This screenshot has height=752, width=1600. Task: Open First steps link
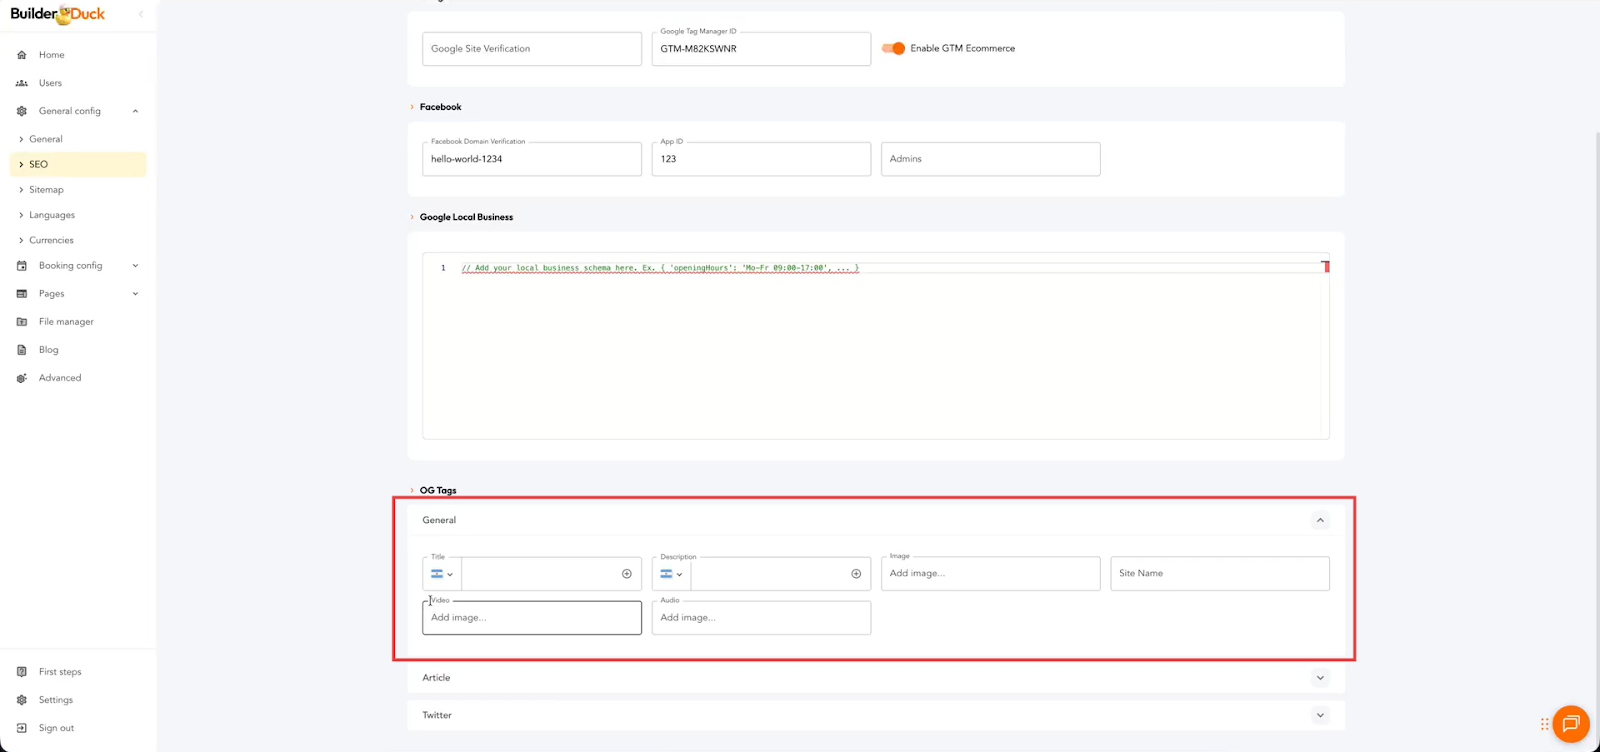[60, 672]
